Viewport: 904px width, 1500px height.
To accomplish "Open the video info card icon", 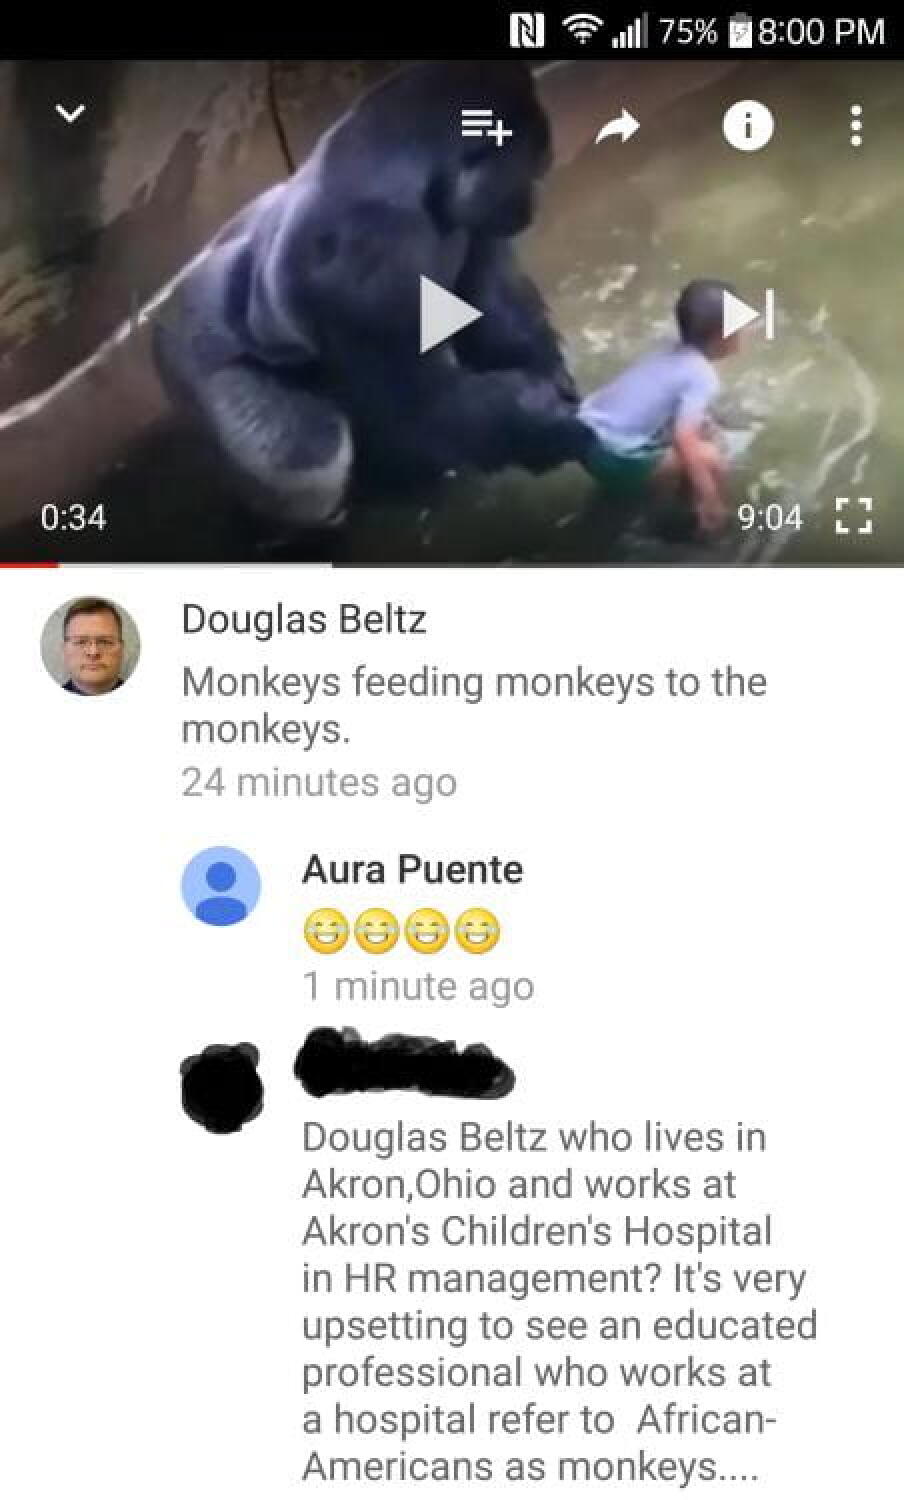I will (748, 126).
